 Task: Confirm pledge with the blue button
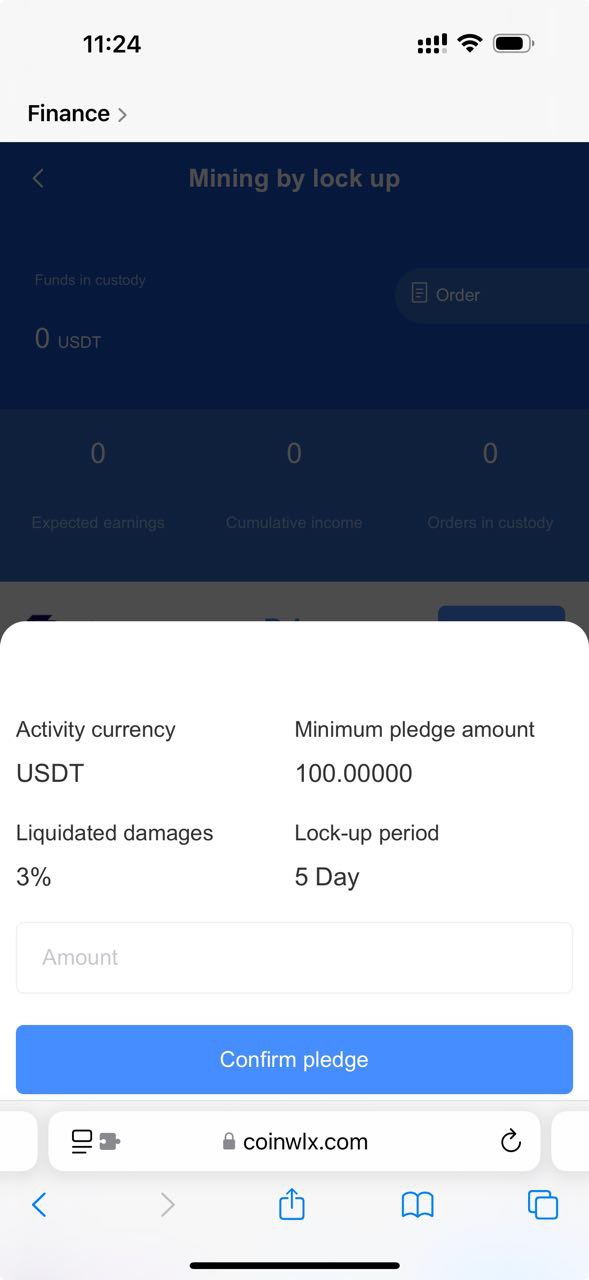[294, 1059]
